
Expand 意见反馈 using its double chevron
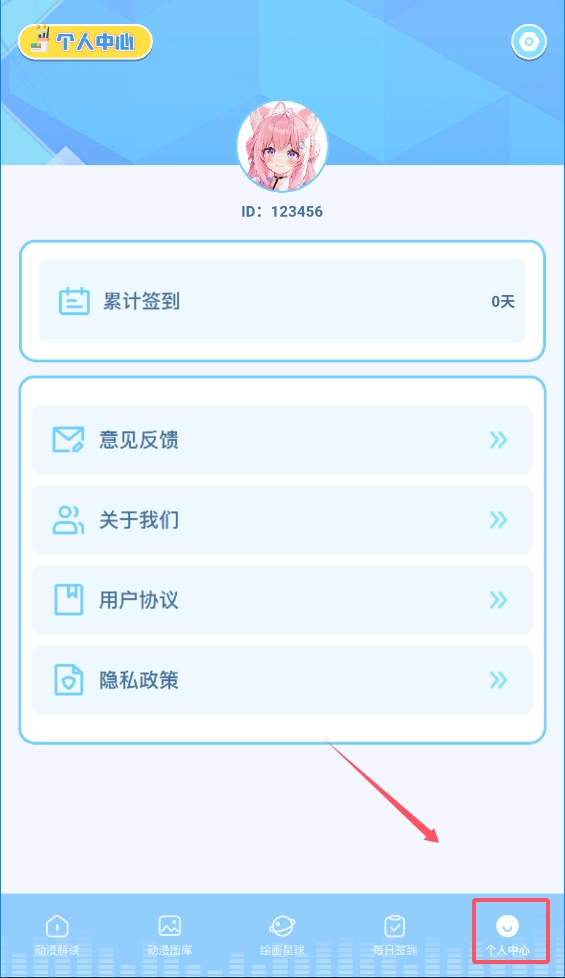click(x=498, y=440)
